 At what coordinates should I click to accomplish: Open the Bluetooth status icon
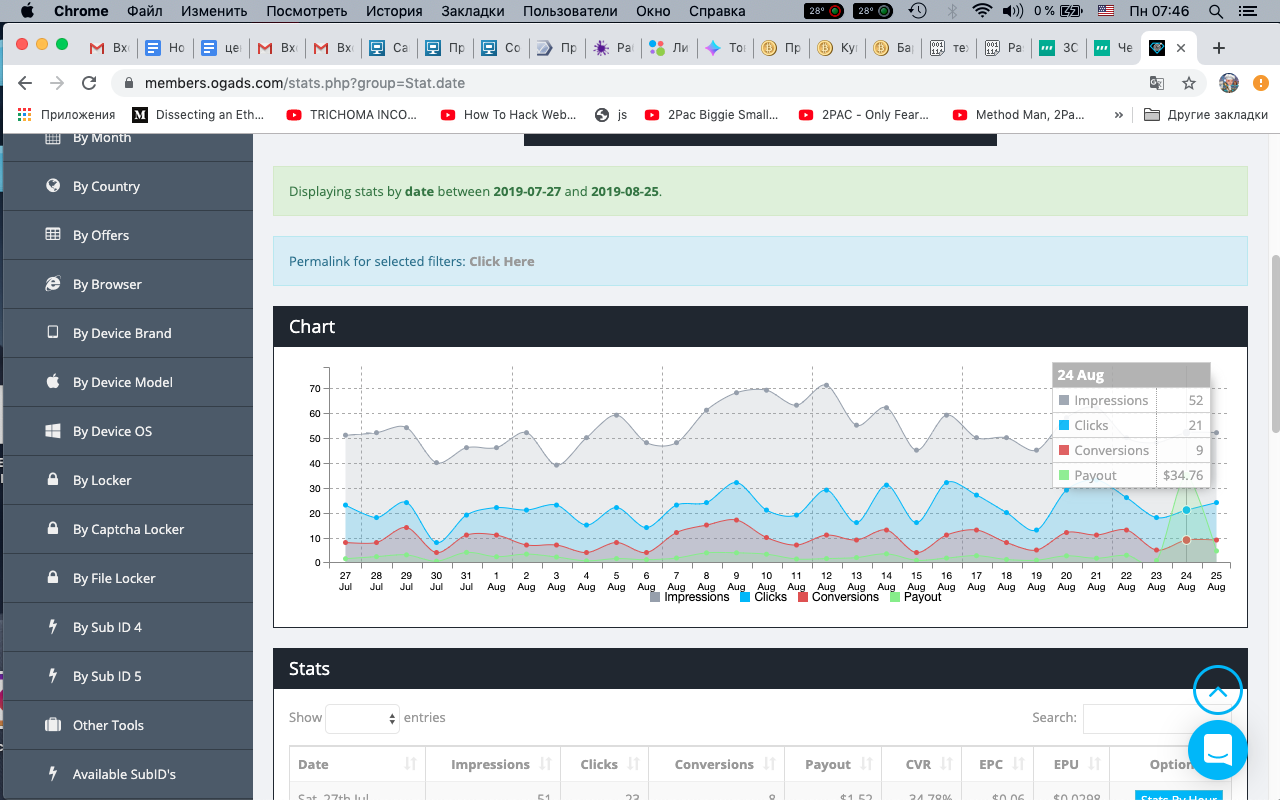(x=952, y=11)
